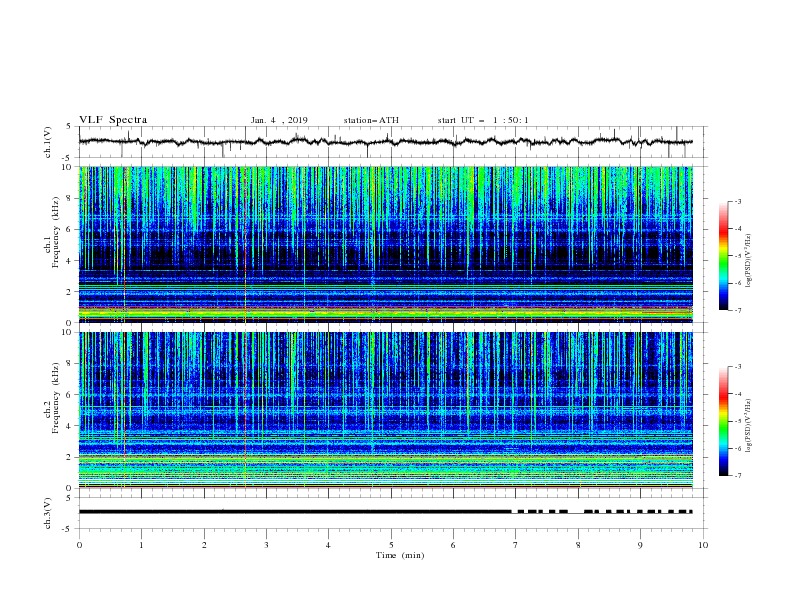
Task: Click the '-3' label on ch.1 color bar
Action: (x=737, y=201)
